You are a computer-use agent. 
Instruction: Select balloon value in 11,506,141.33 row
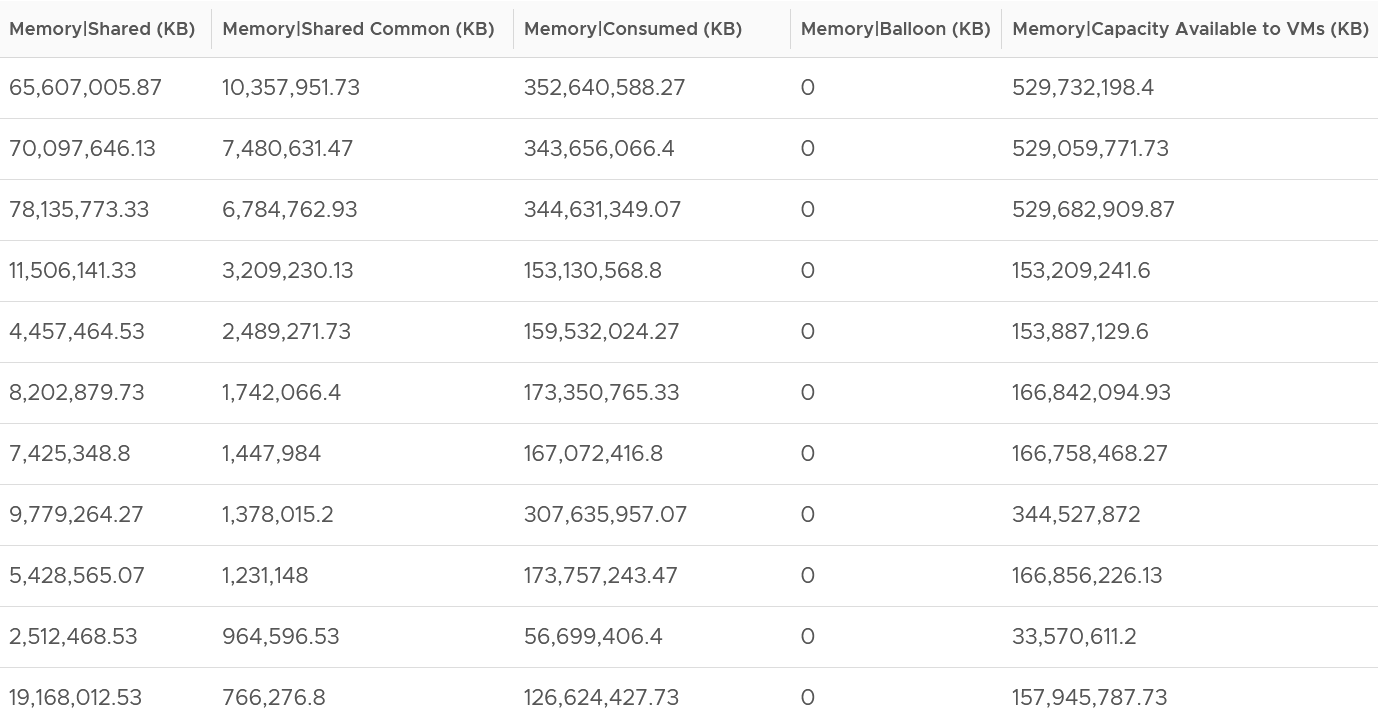(808, 271)
